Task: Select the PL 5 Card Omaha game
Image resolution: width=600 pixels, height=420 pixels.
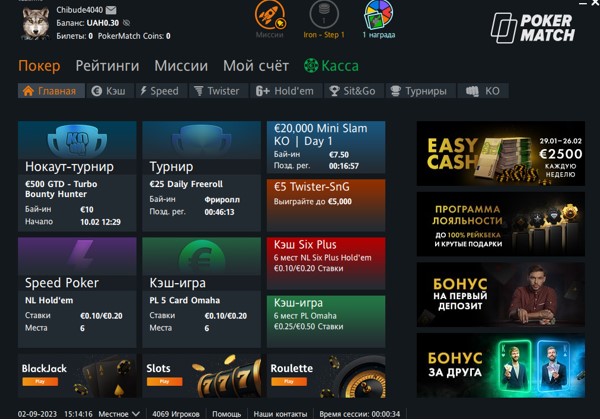Action: pos(184,300)
